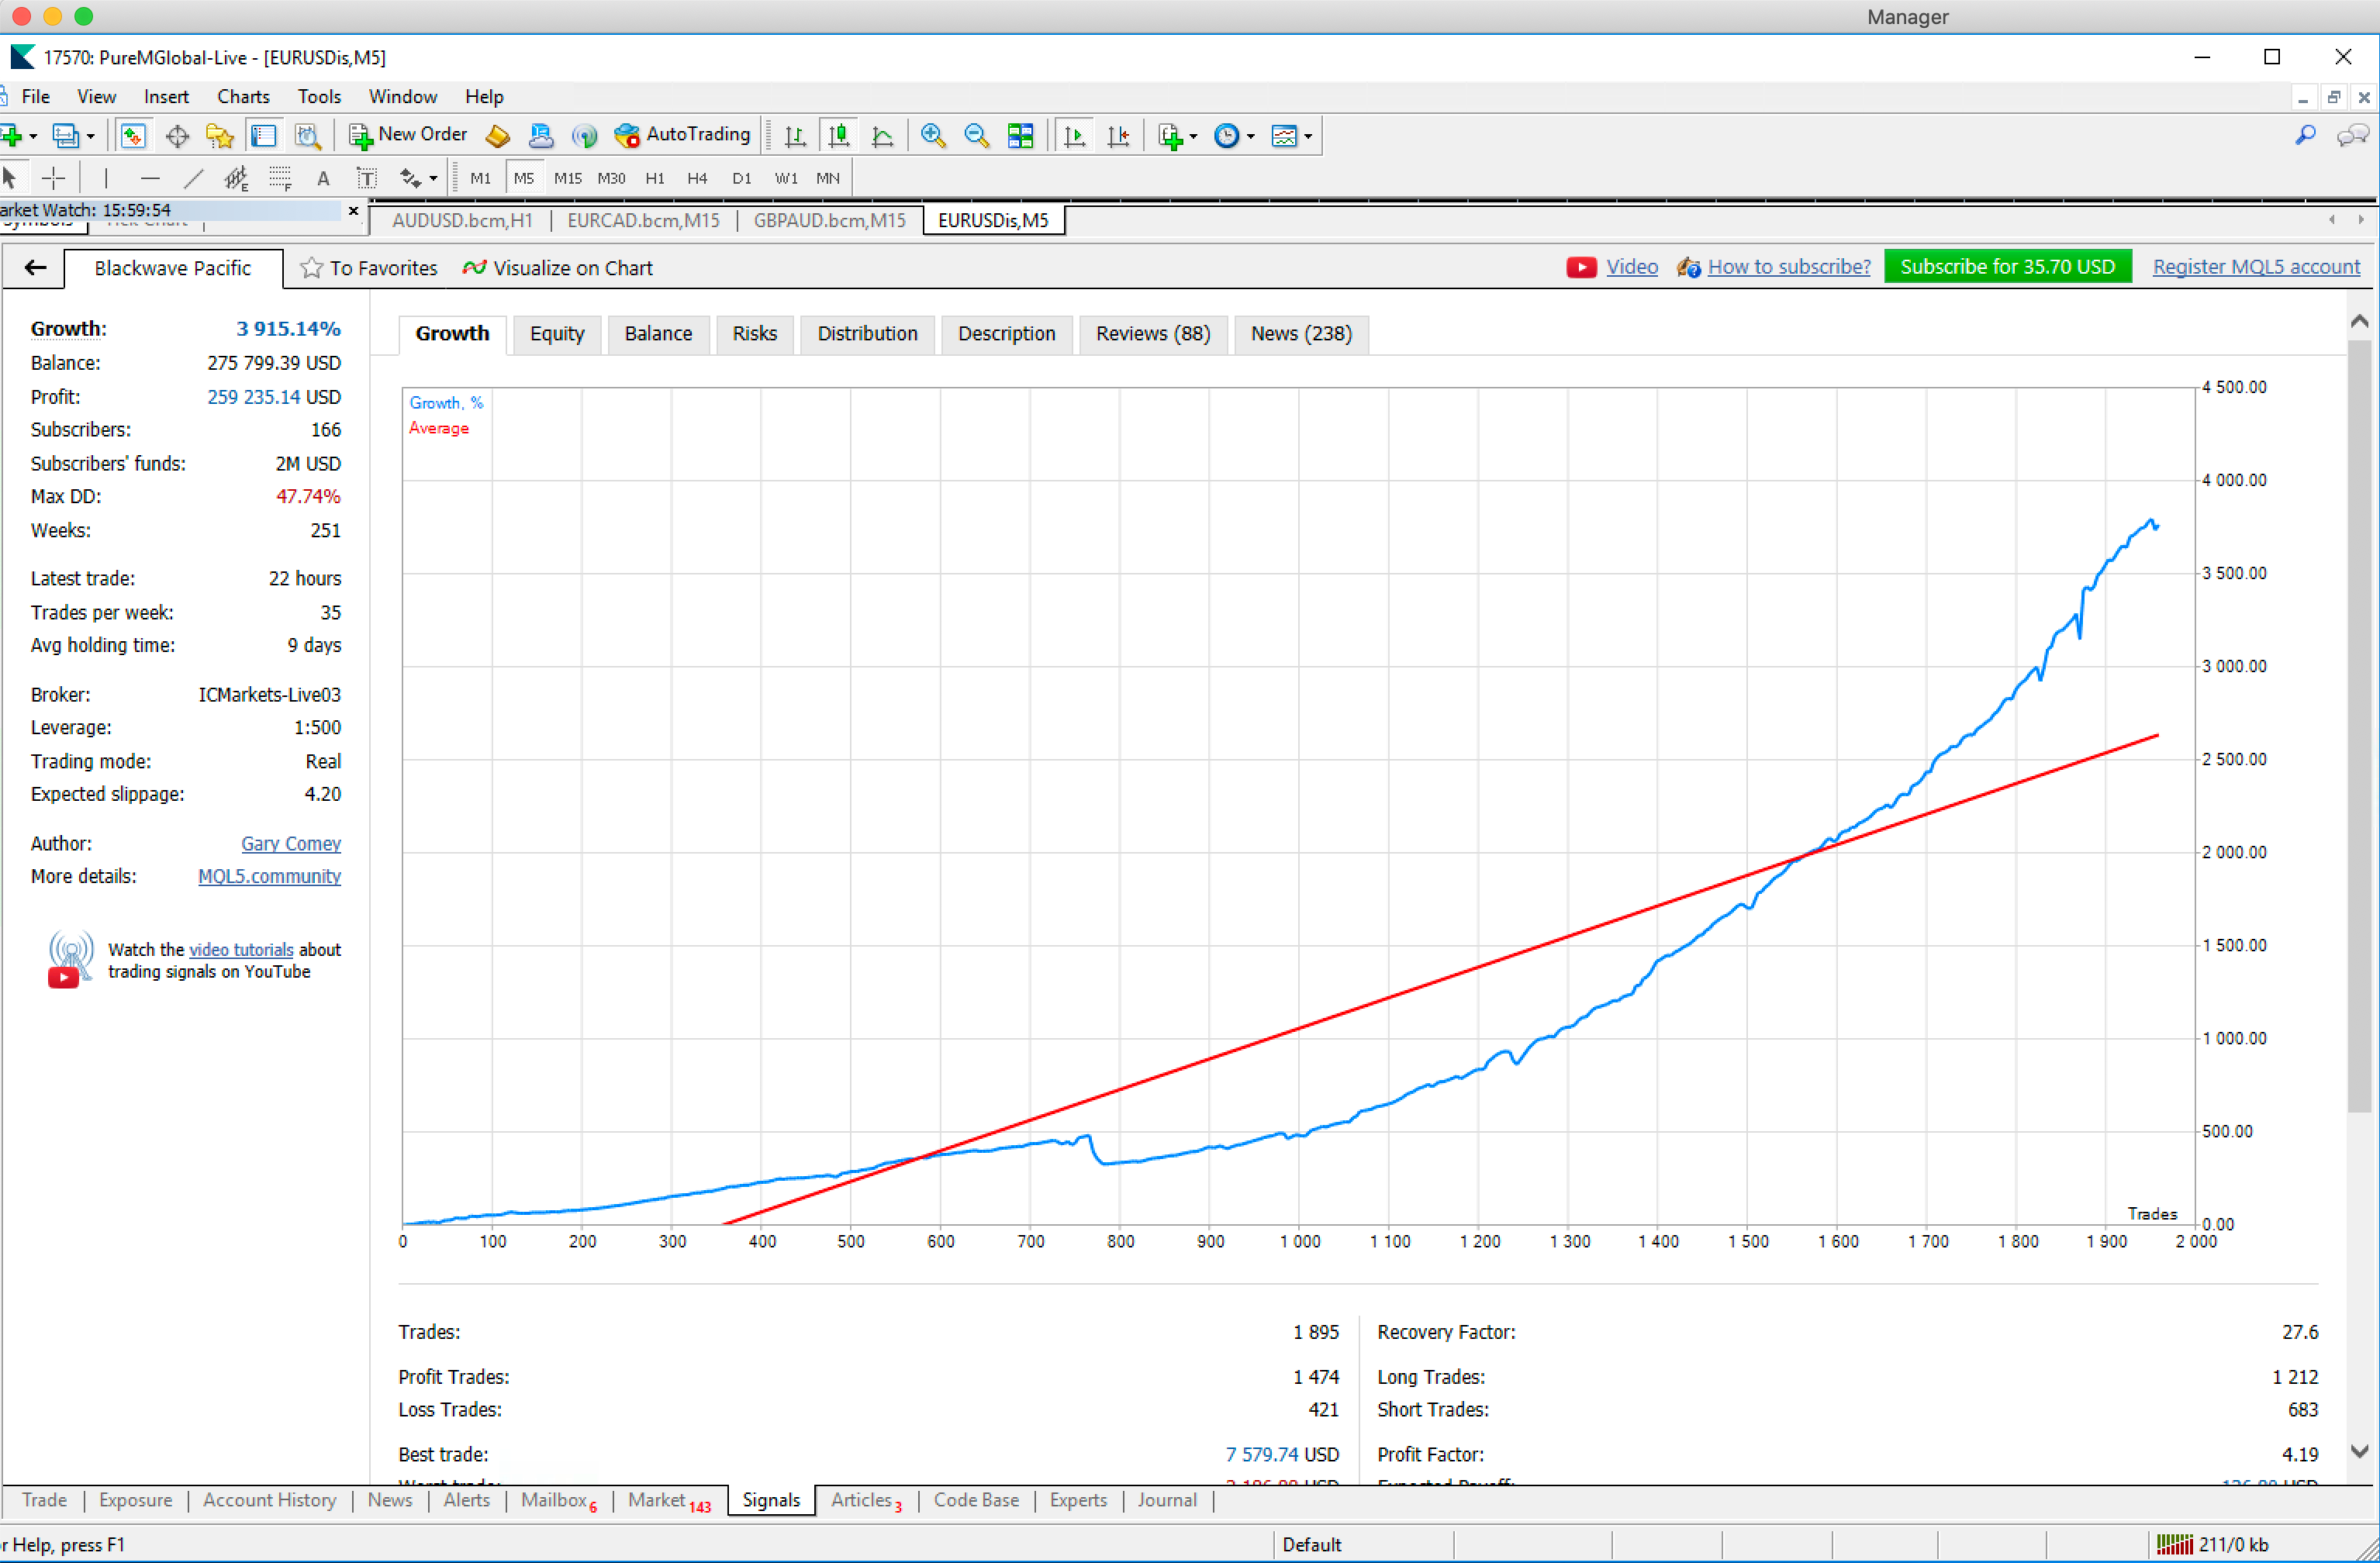Image resolution: width=2380 pixels, height=1563 pixels.
Task: Switch chart timeframe to M30
Action: pos(611,179)
